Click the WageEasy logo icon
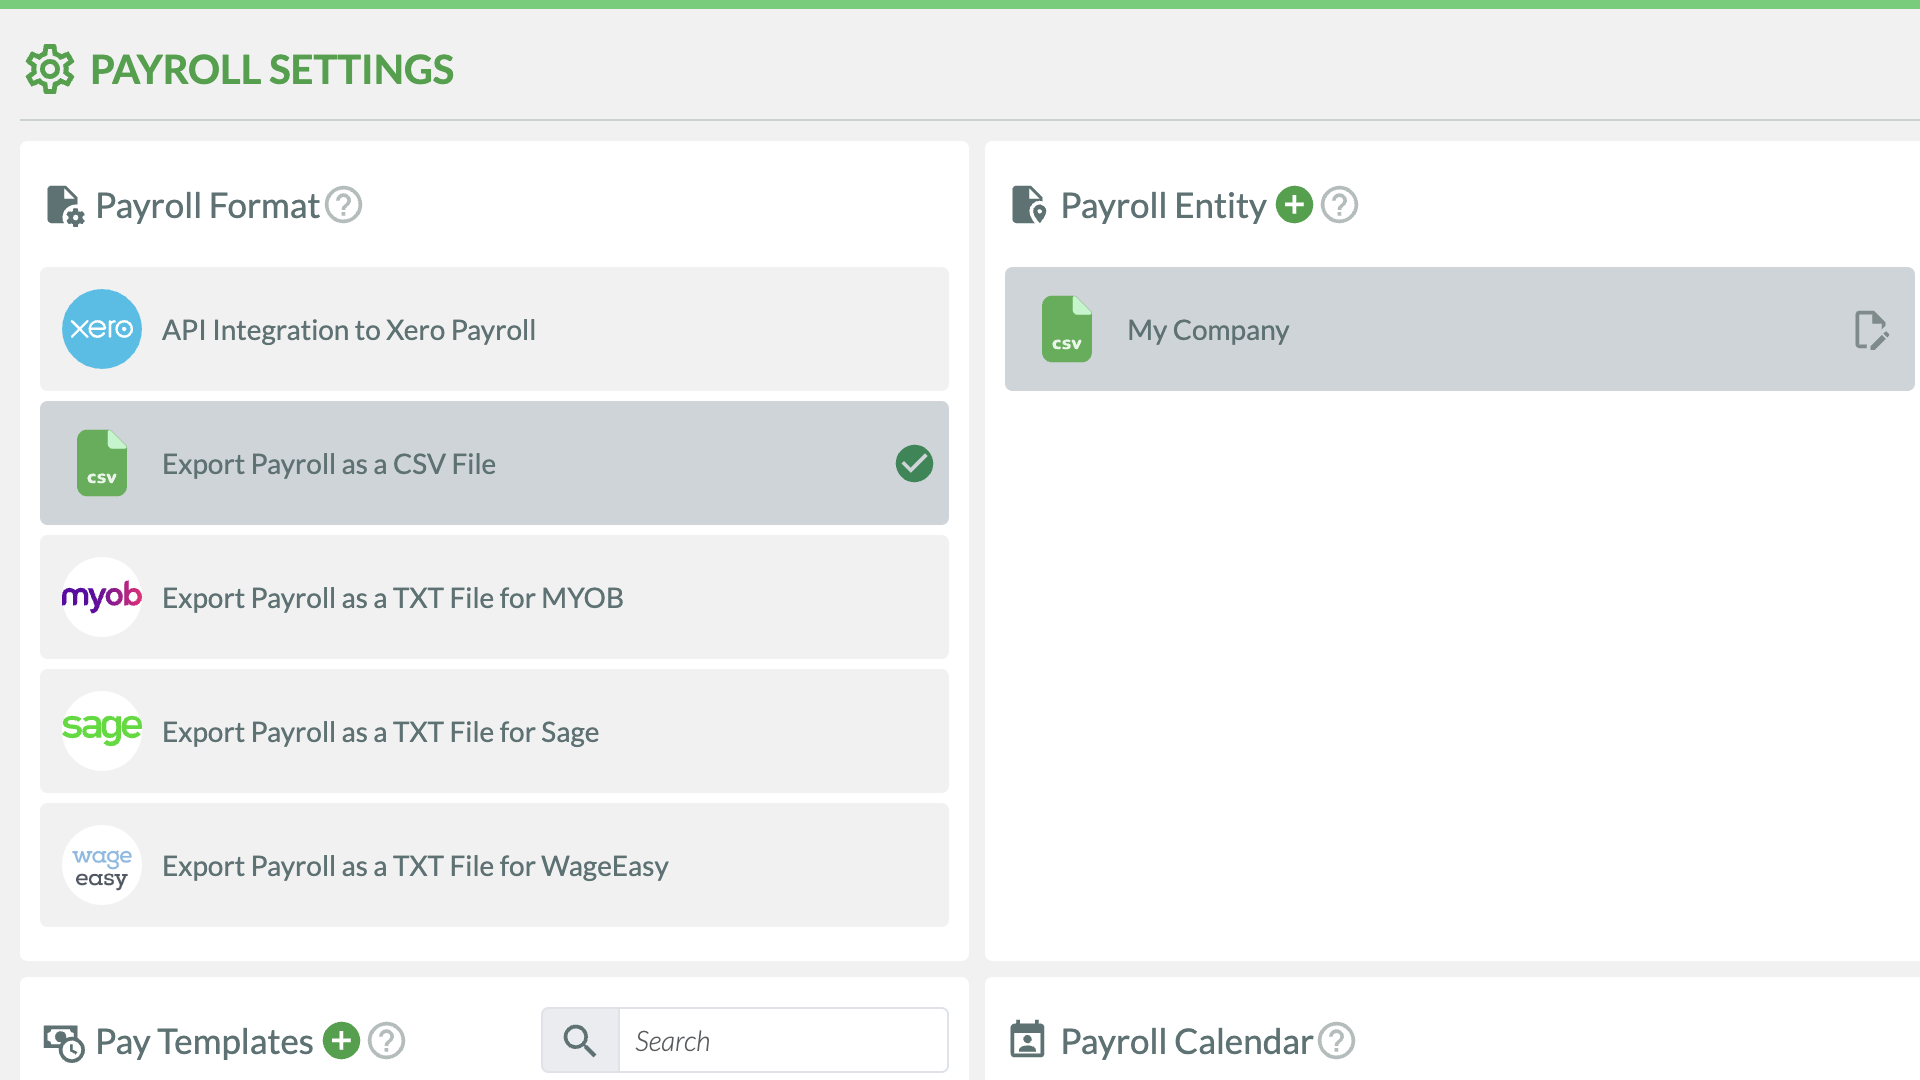Image resolution: width=1920 pixels, height=1080 pixels. point(101,865)
